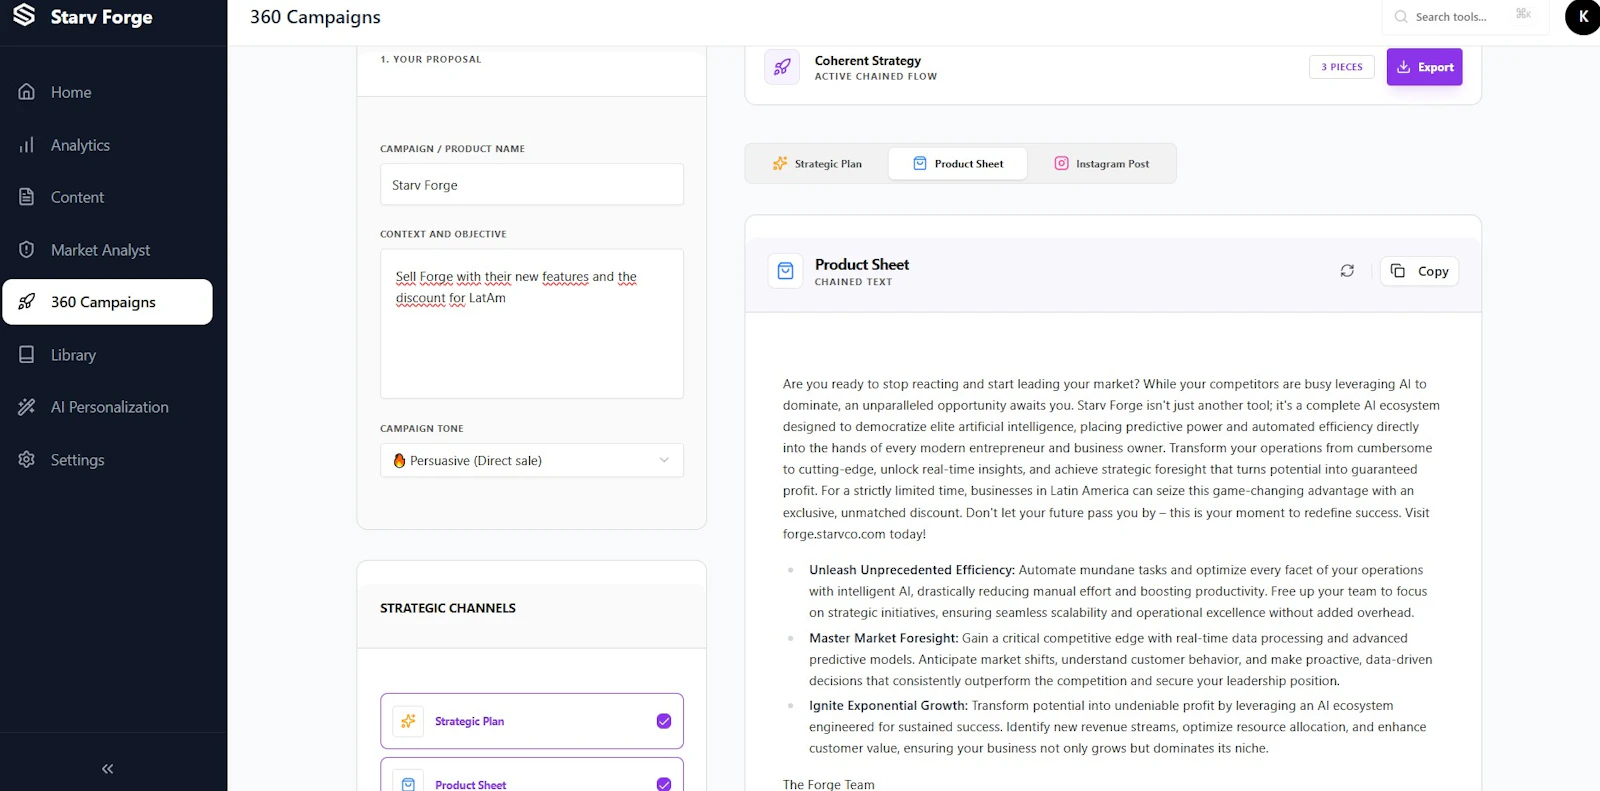Switch to the Instagram Post tab
The image size is (1600, 791).
point(1102,164)
